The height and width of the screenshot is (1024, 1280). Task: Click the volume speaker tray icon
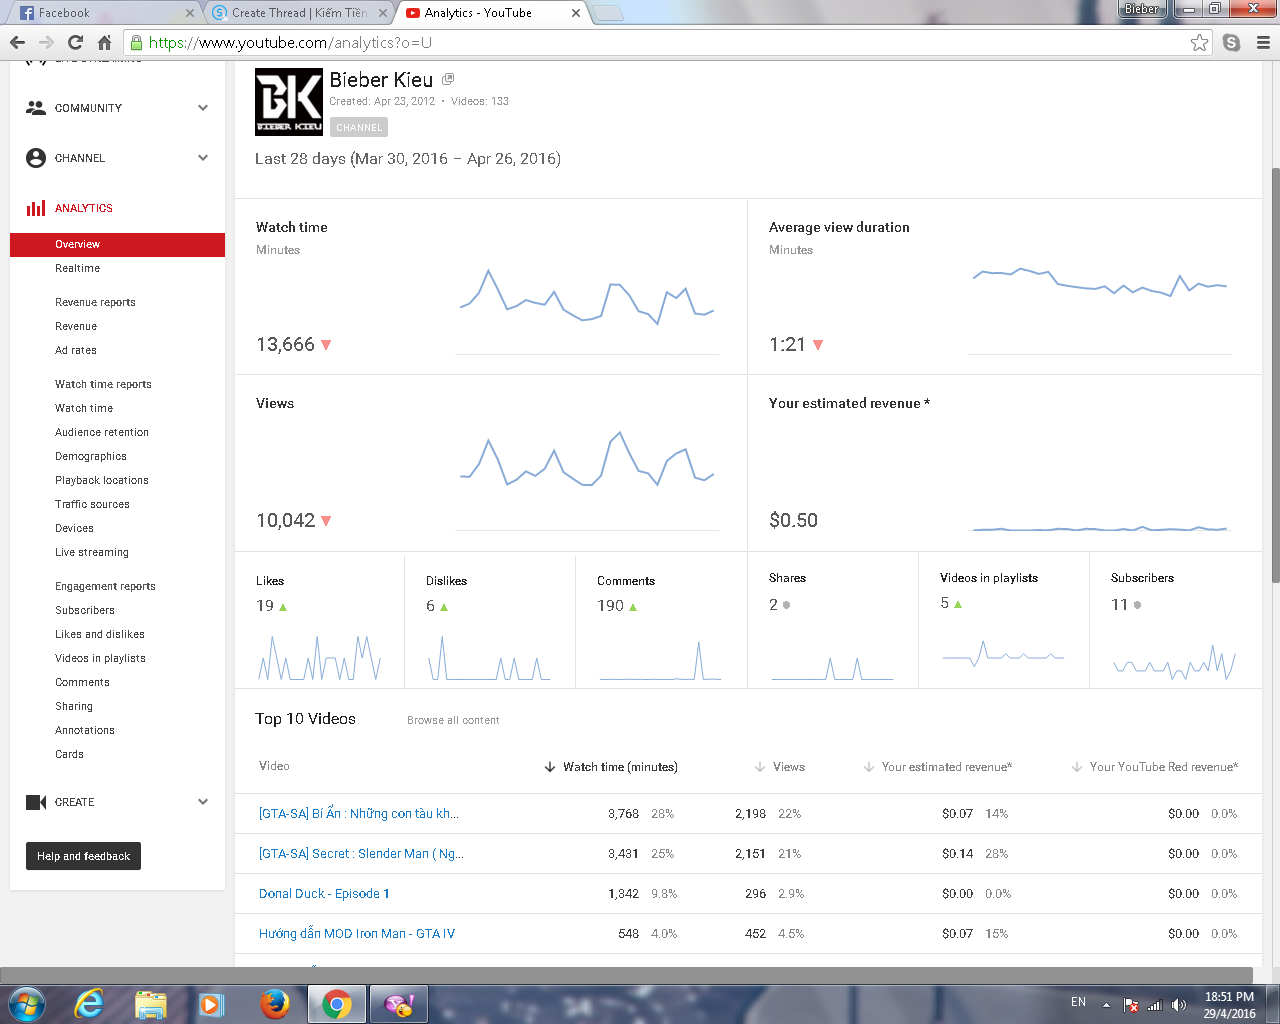[1179, 1005]
